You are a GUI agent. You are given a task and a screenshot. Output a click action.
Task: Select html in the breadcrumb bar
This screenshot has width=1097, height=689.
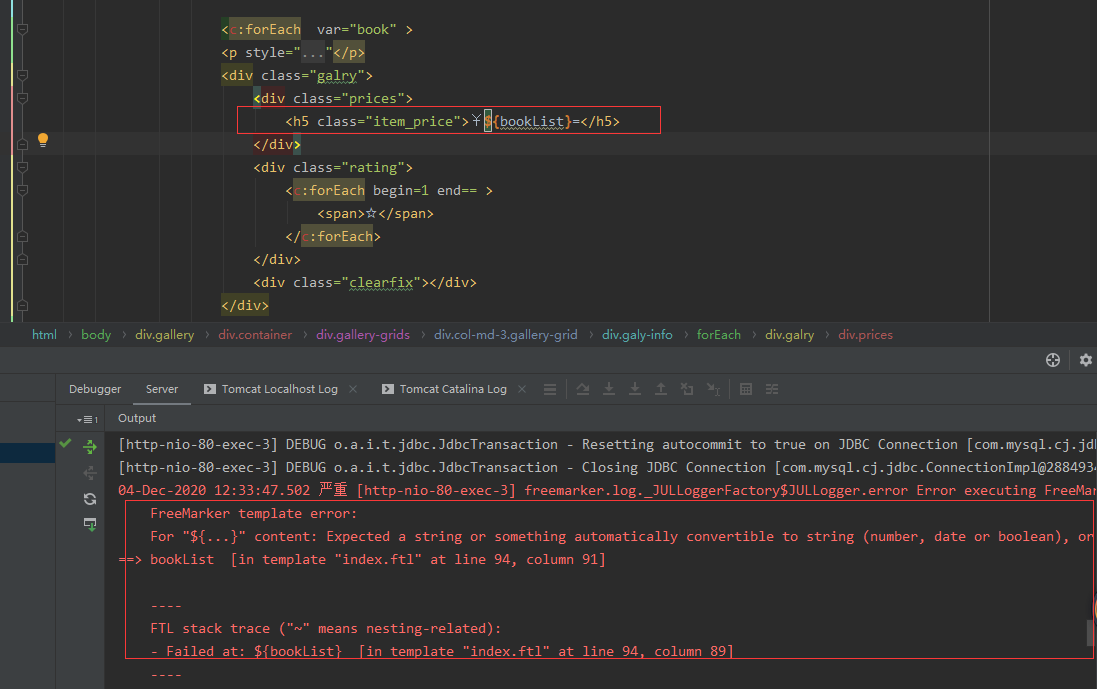(44, 334)
